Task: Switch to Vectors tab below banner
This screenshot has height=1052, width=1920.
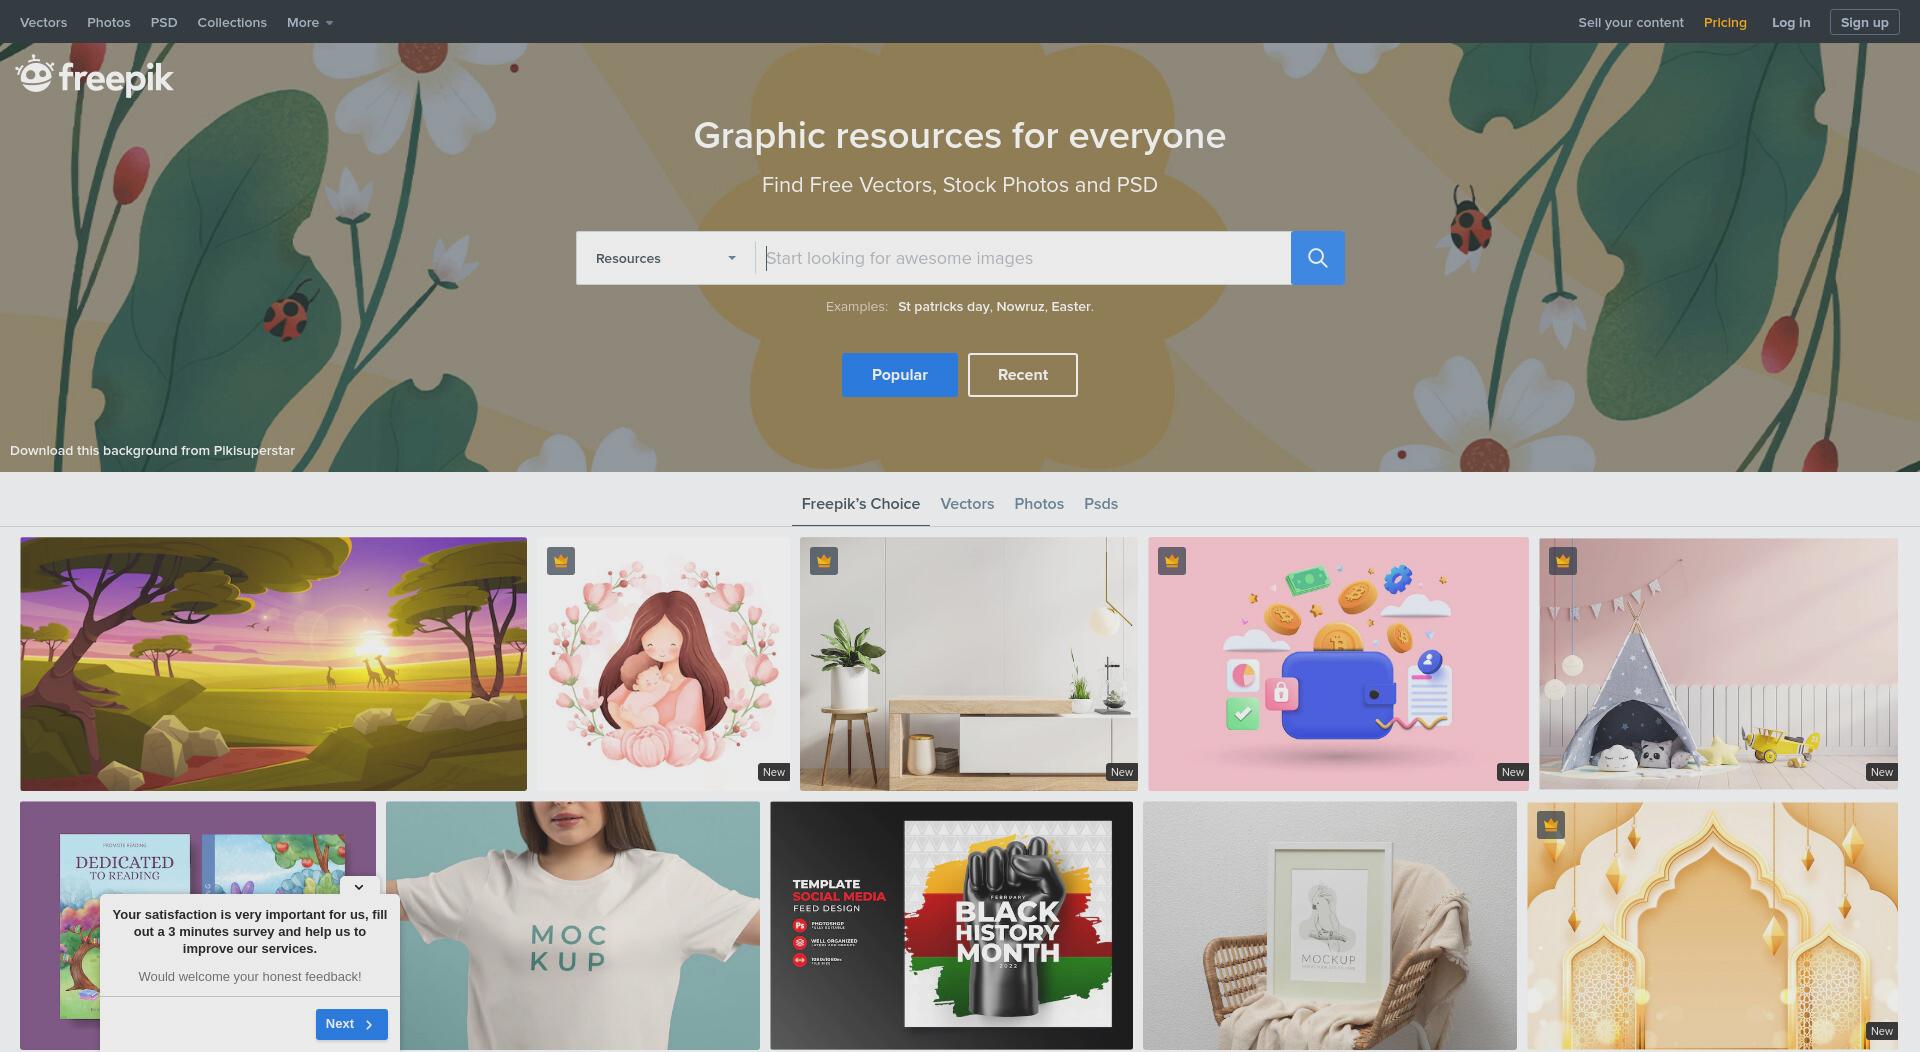Action: pos(967,504)
